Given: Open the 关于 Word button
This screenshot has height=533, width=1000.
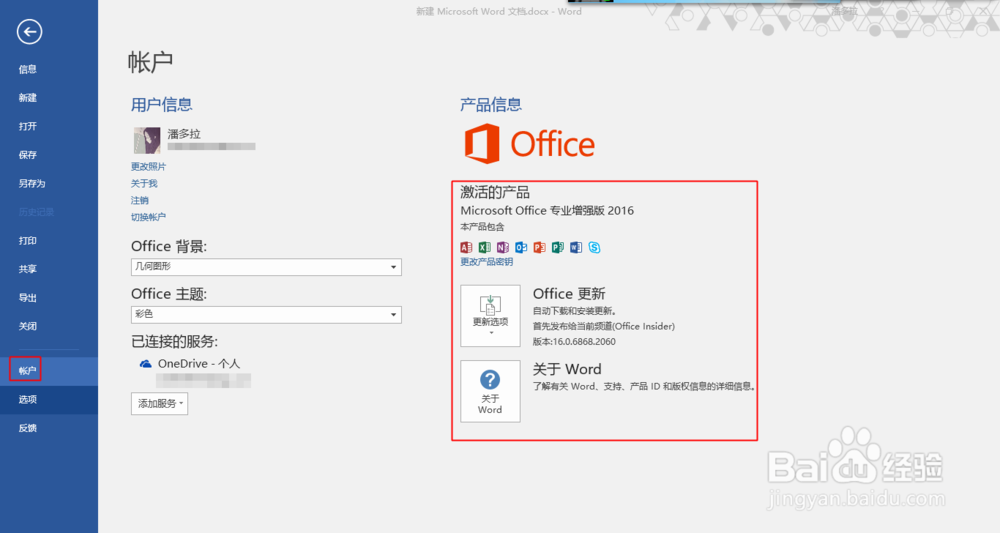Looking at the screenshot, I should [490, 391].
